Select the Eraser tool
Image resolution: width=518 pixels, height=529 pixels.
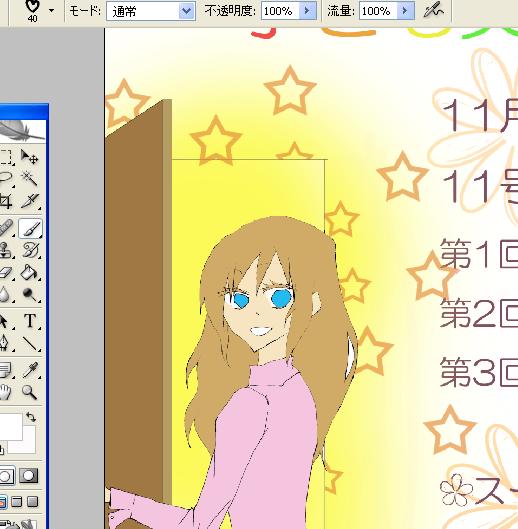pos(6,272)
